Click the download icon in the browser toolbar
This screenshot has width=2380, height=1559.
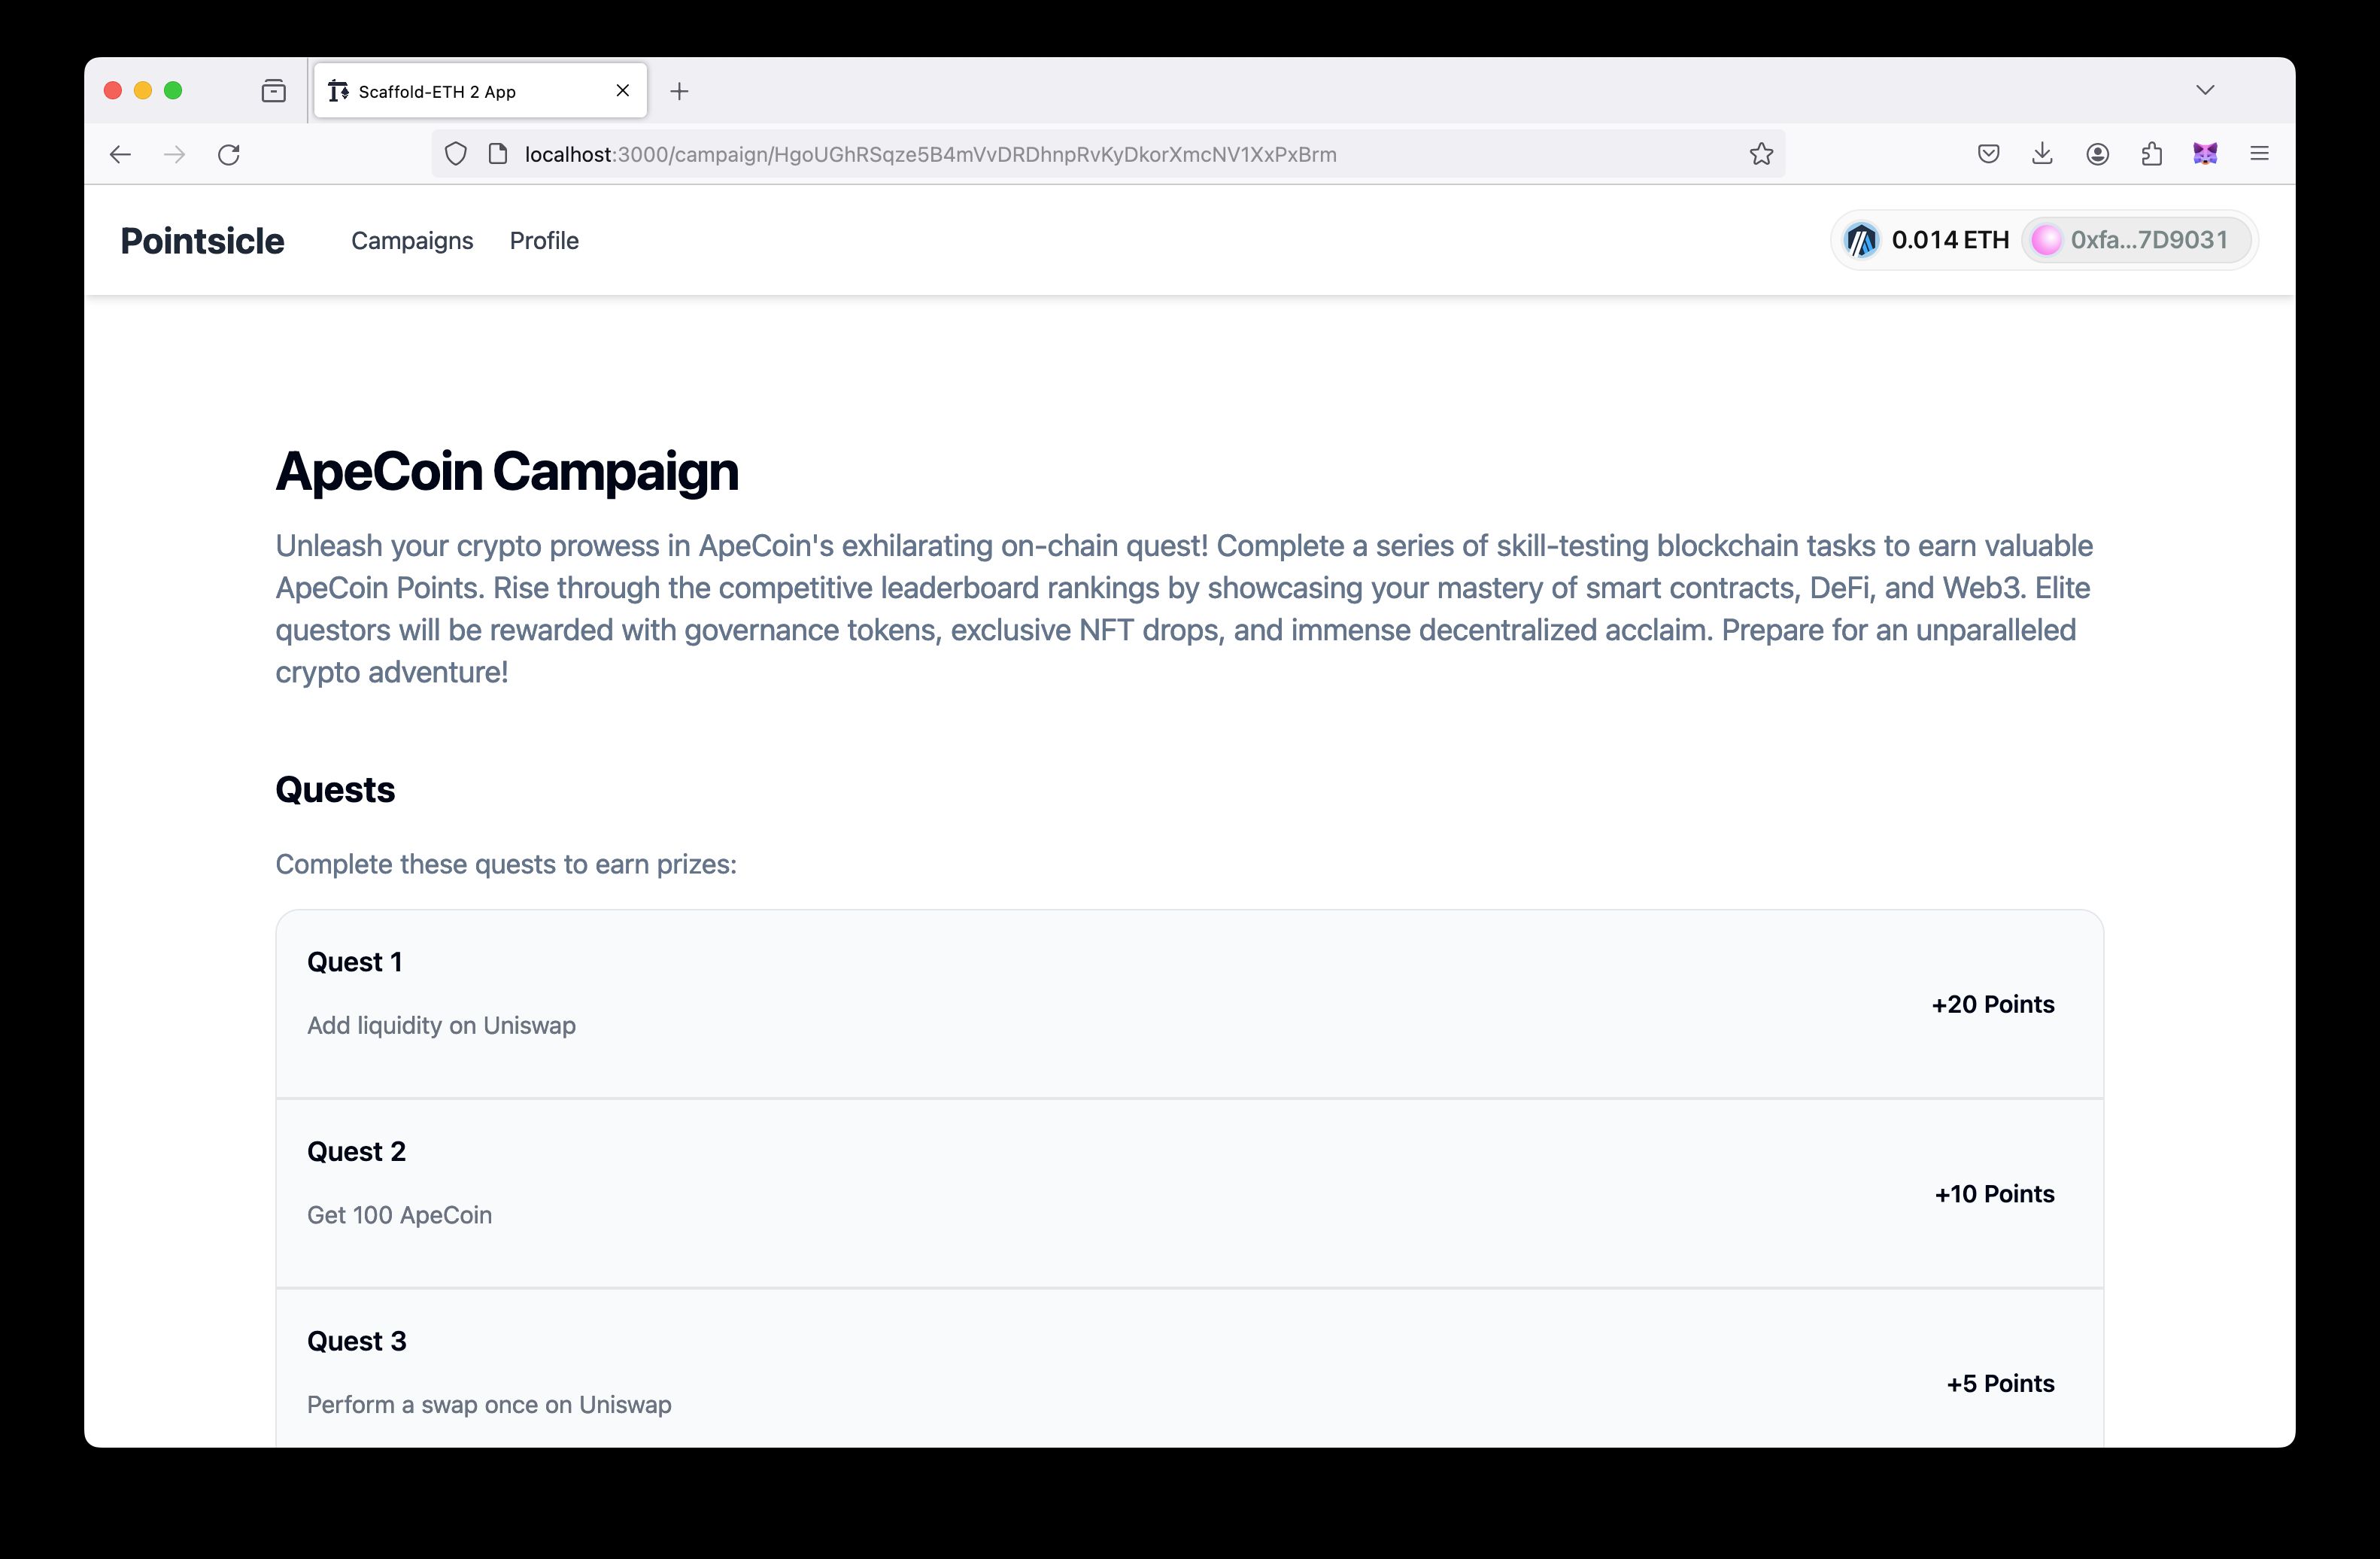click(2042, 153)
